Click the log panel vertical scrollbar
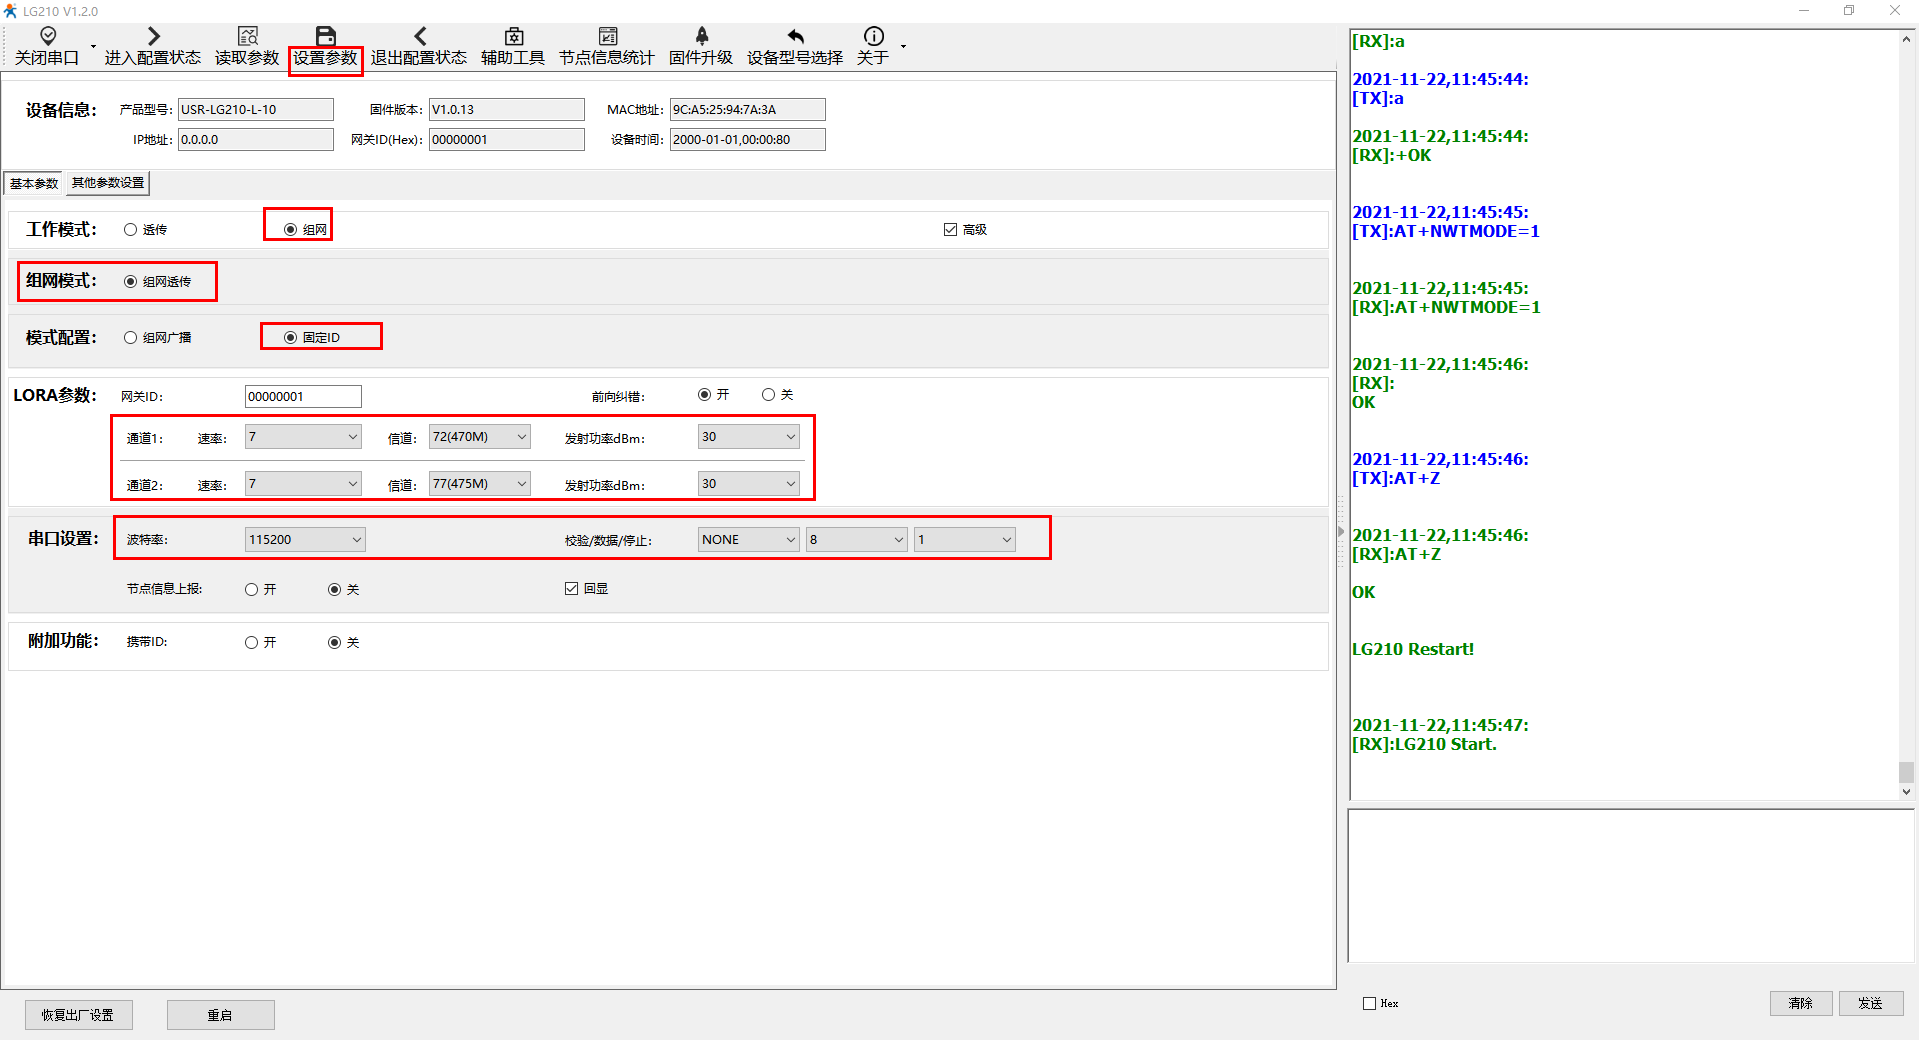The width and height of the screenshot is (1919, 1040). (1906, 771)
